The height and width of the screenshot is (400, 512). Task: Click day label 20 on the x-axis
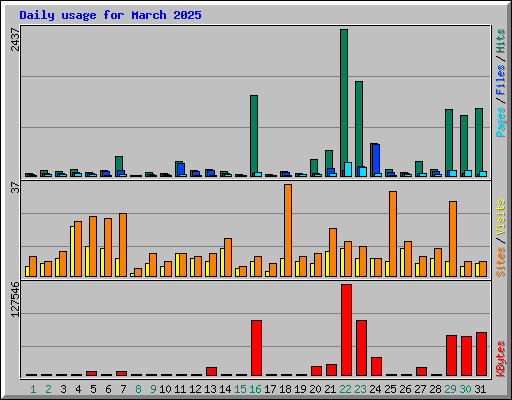coord(315,389)
